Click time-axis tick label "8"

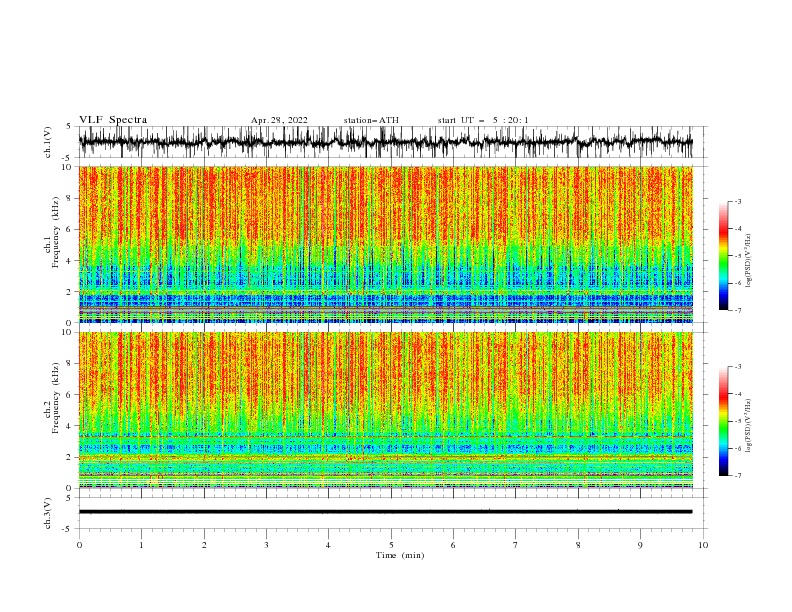click(578, 545)
